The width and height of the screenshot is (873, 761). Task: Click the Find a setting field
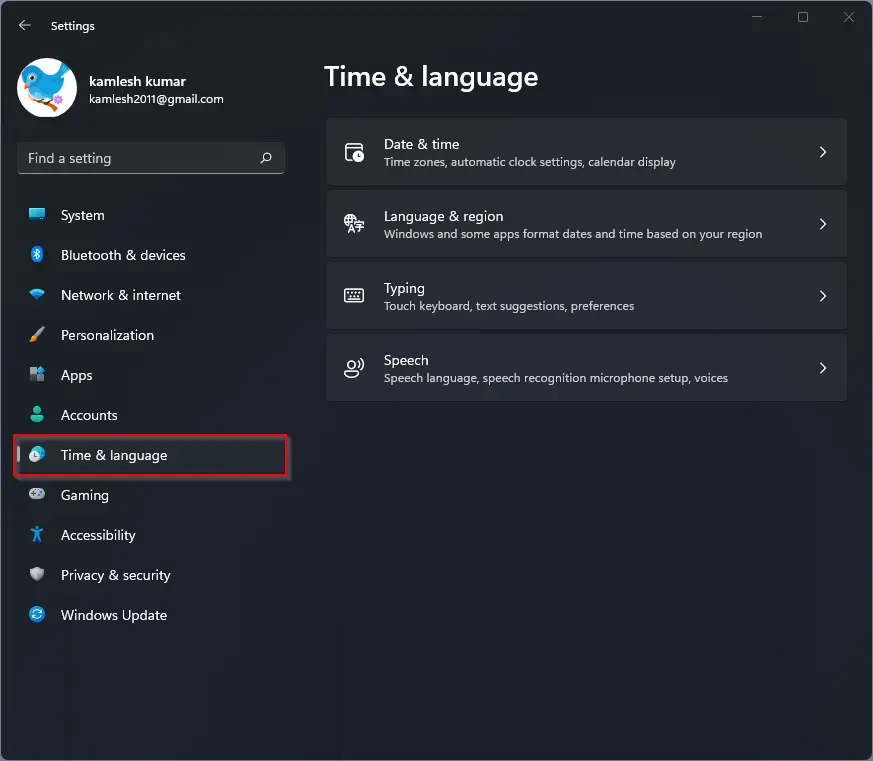151,158
